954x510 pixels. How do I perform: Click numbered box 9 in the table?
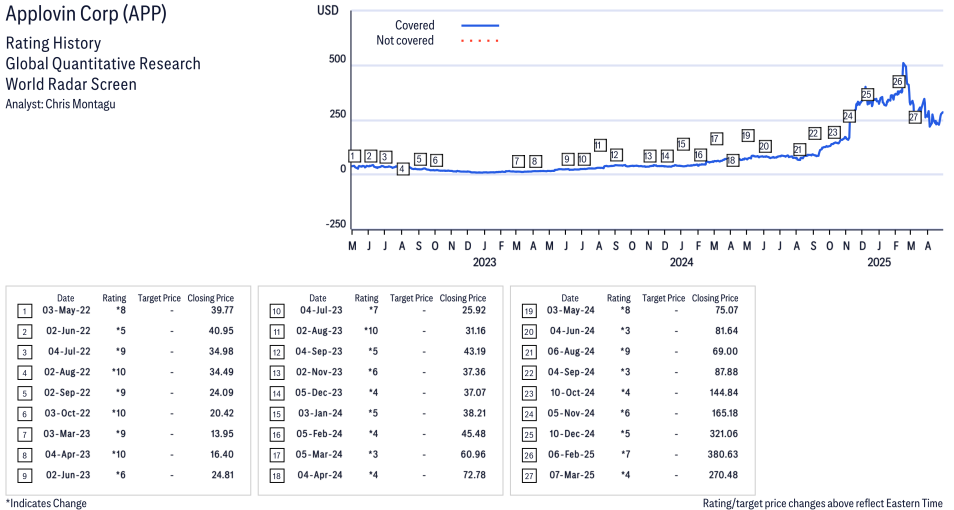click(24, 476)
